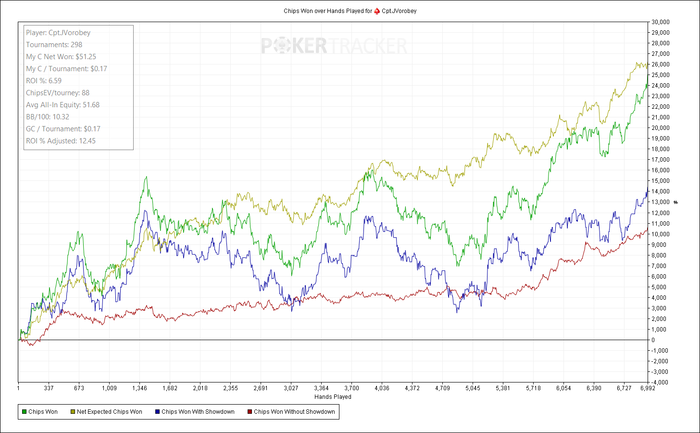Click 'ROI % Adjusted: 12.45' stat
Viewport: 700px width, 433px height.
61,141
